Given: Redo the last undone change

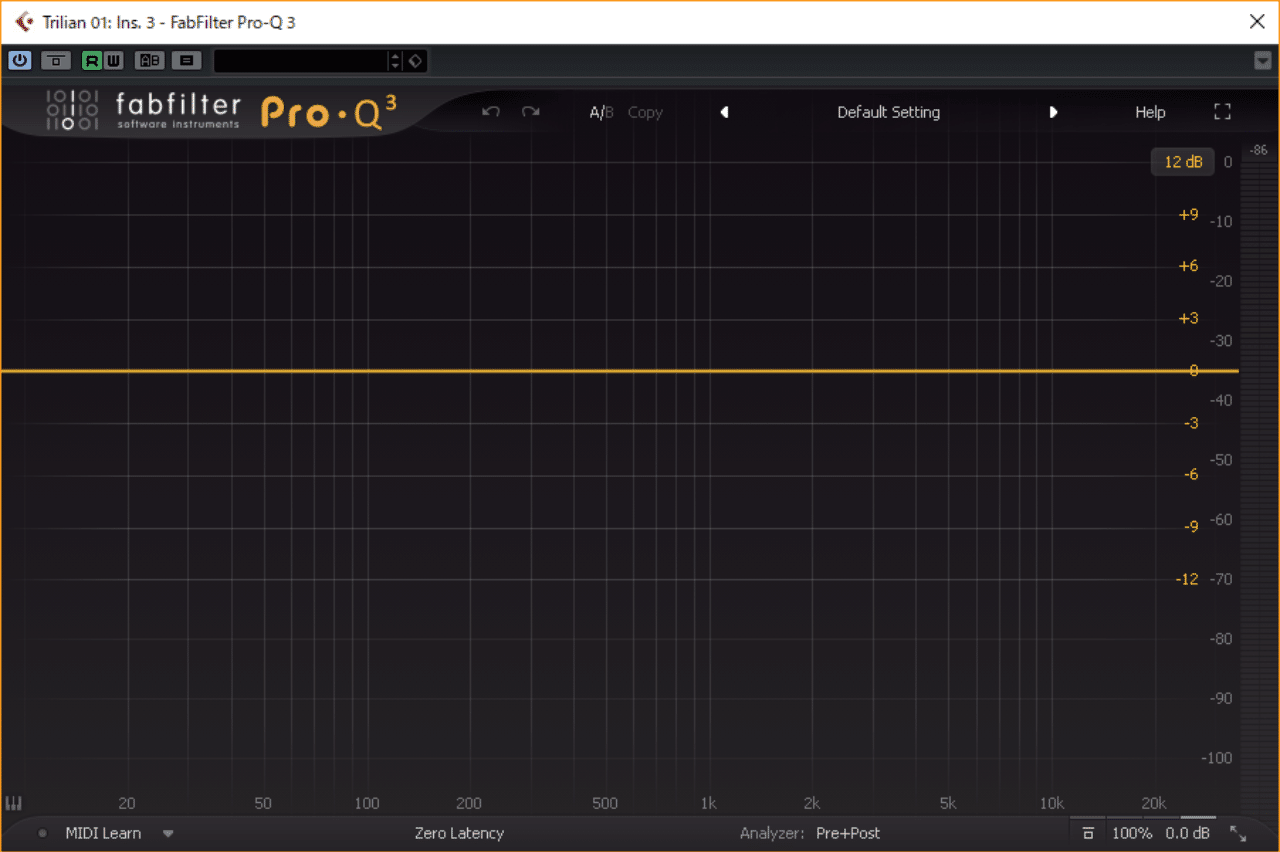Looking at the screenshot, I should pos(530,112).
